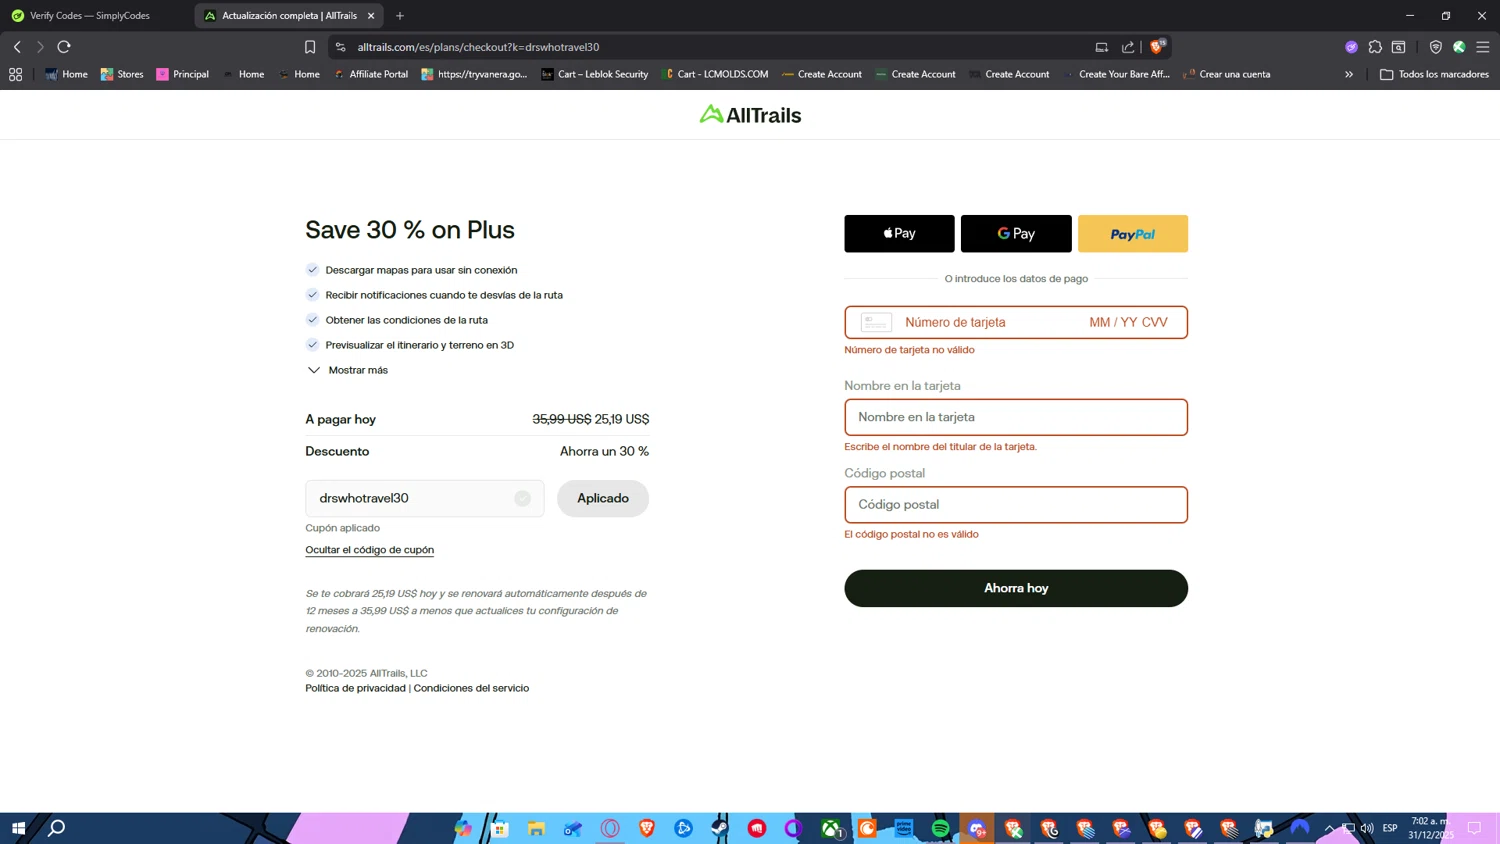Open Condiciones del servicio link
This screenshot has width=1500, height=844.
(471, 688)
